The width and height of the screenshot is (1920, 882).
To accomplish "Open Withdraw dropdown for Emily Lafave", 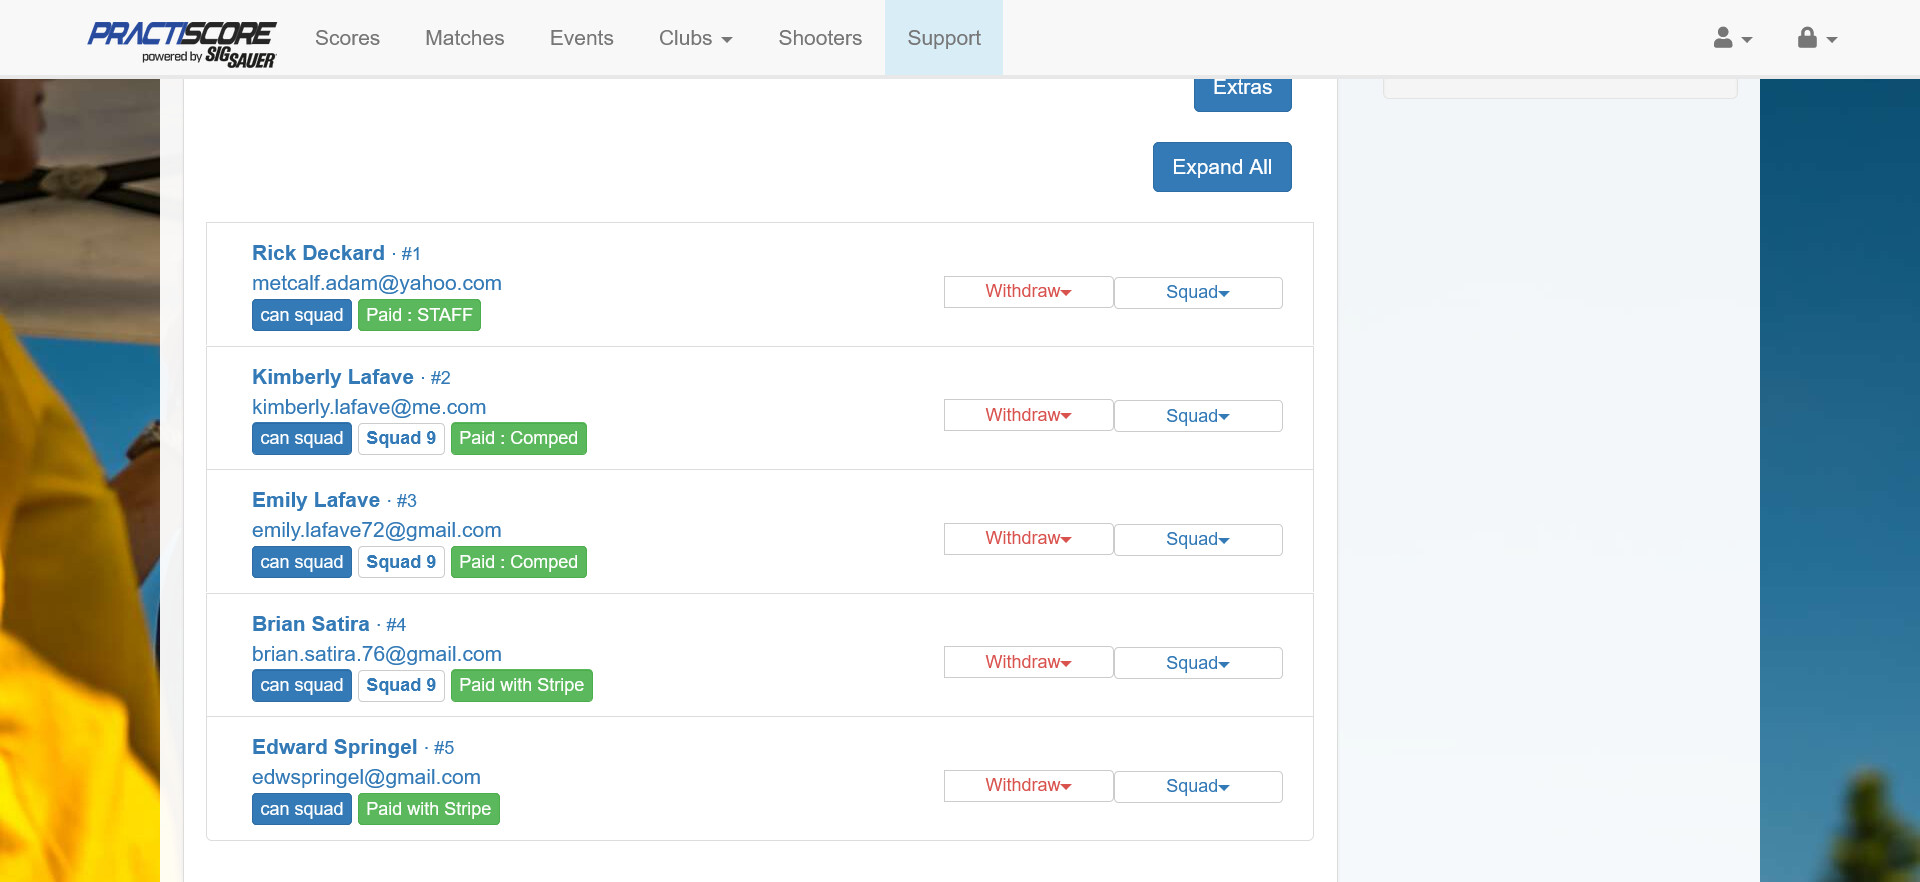I will [1028, 539].
